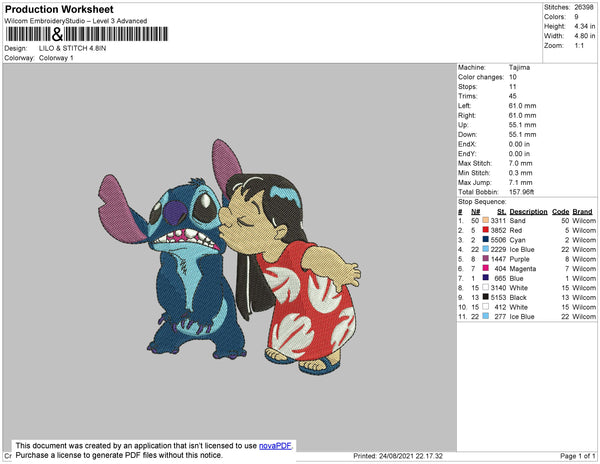Viewport: 600px width, 464px height.
Task: Click the 'Left:' value '61.0 mm'
Action: pyautogui.click(x=522, y=106)
